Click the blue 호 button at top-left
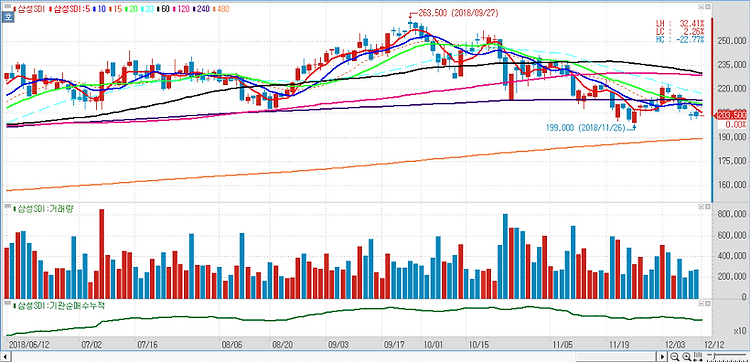This screenshot has width=750, height=362. click(x=8, y=17)
